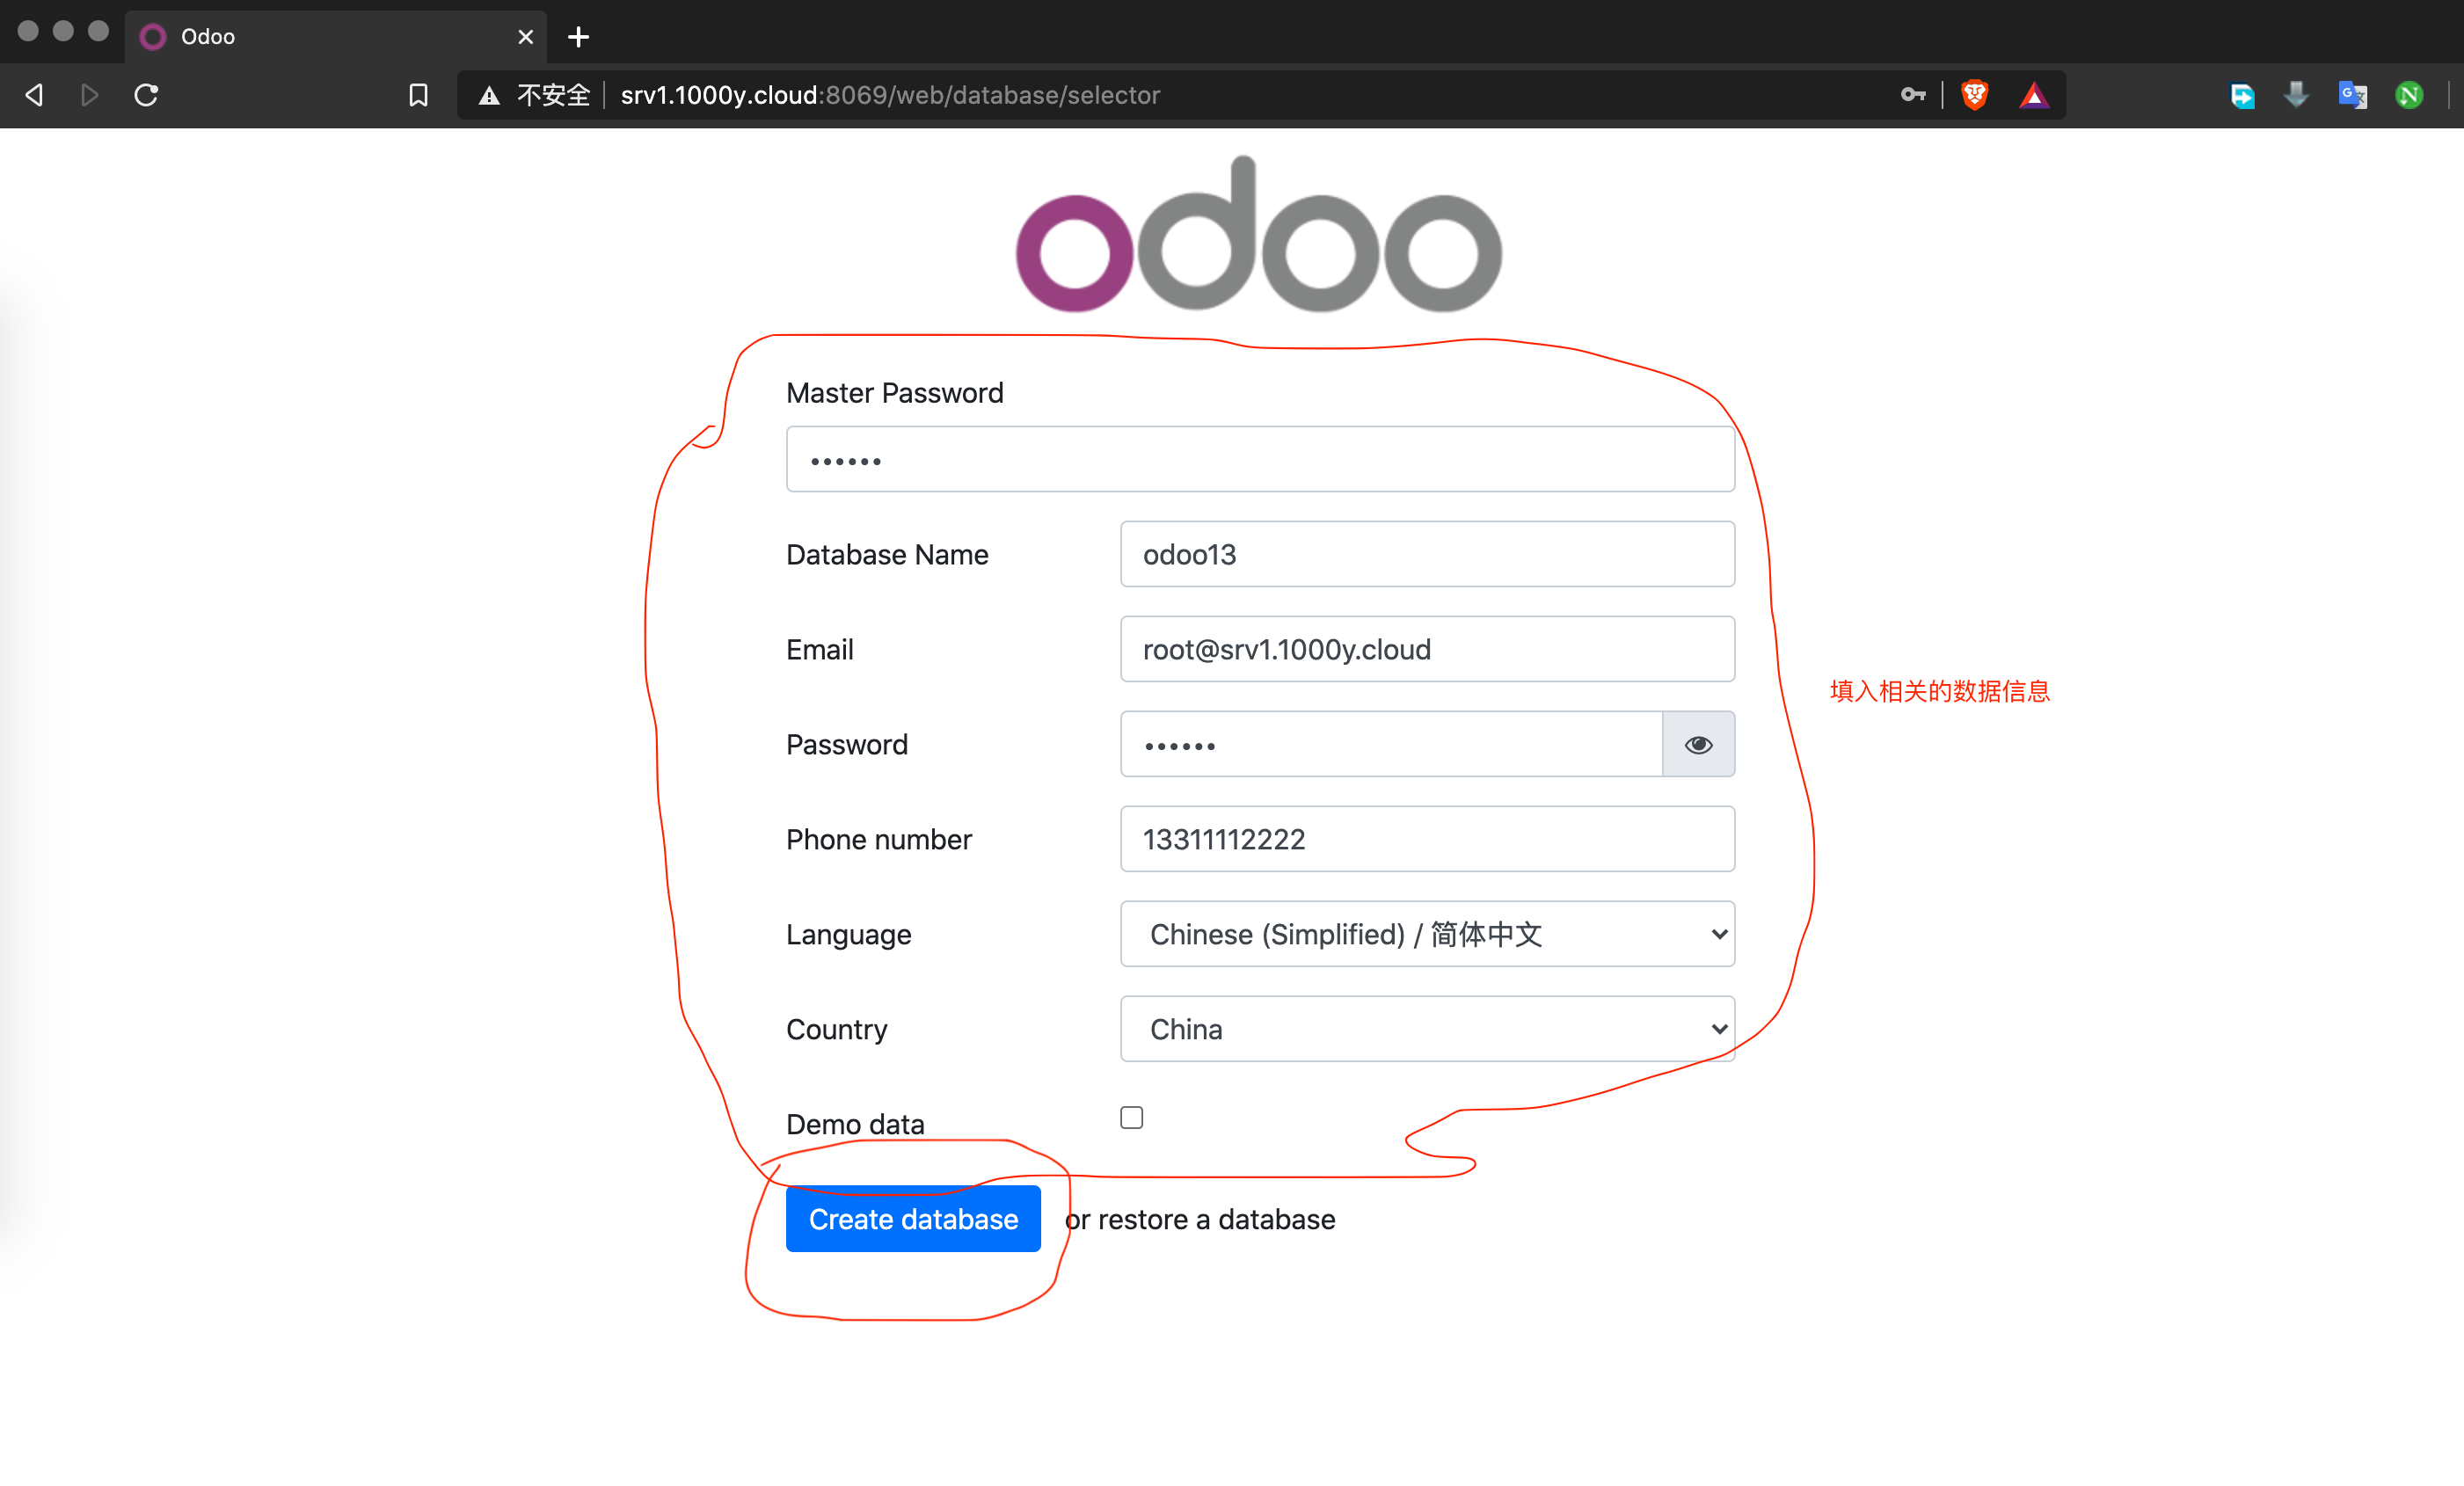This screenshot has width=2464, height=1486.
Task: Open a new browser tab
Action: click(578, 37)
